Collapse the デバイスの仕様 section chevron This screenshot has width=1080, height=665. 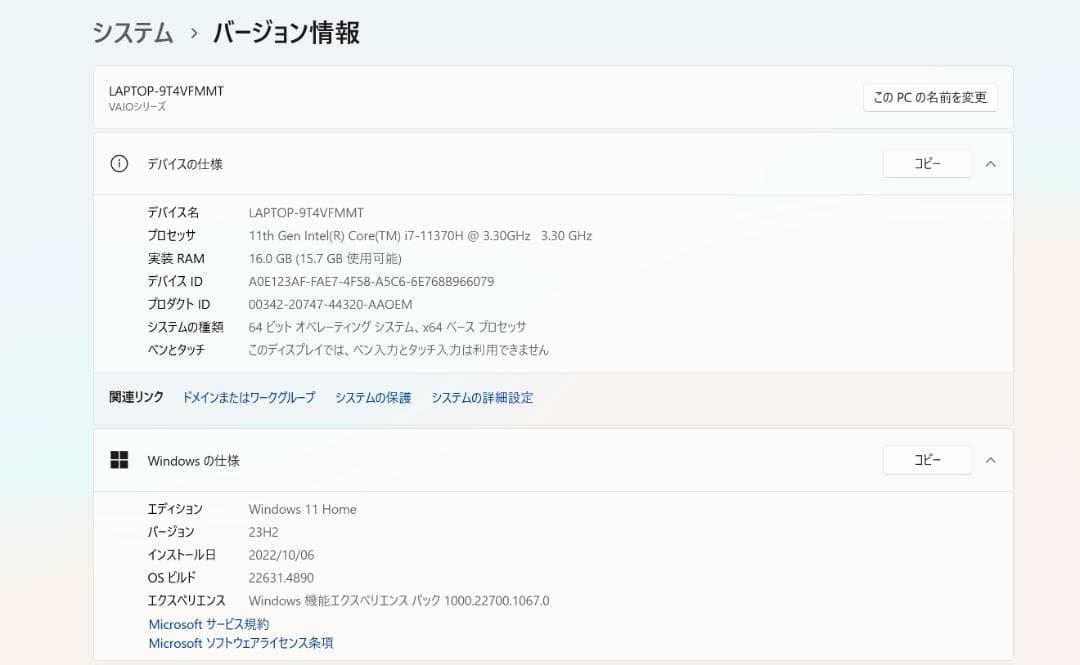pyautogui.click(x=990, y=163)
